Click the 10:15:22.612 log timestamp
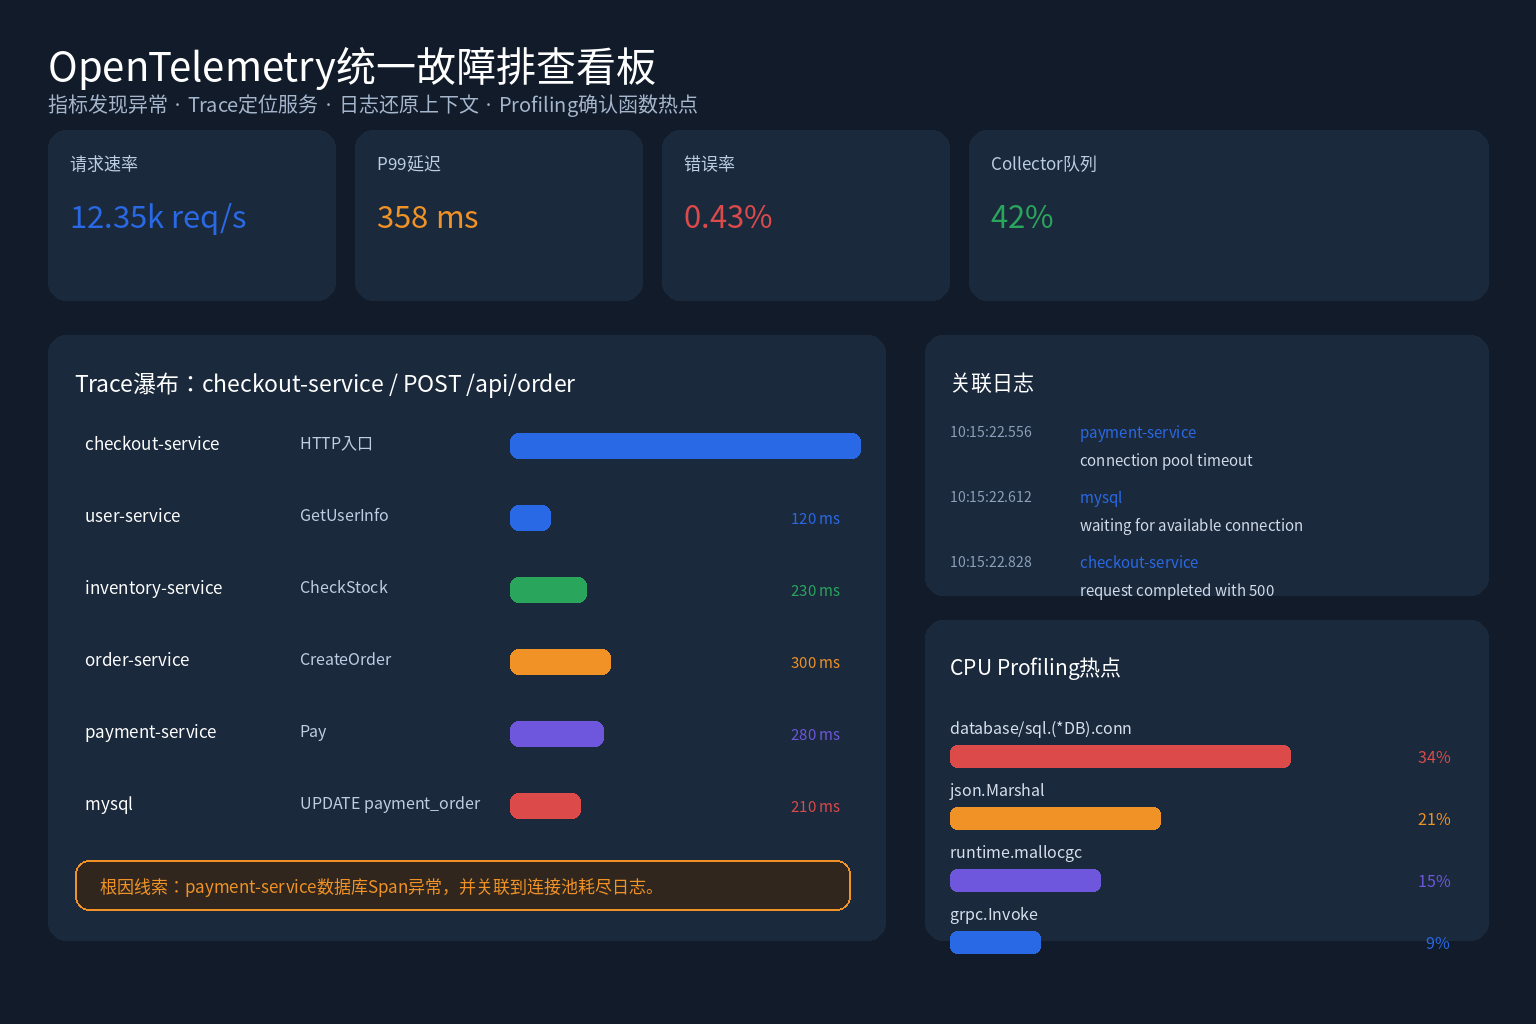1536x1024 pixels. [991, 497]
